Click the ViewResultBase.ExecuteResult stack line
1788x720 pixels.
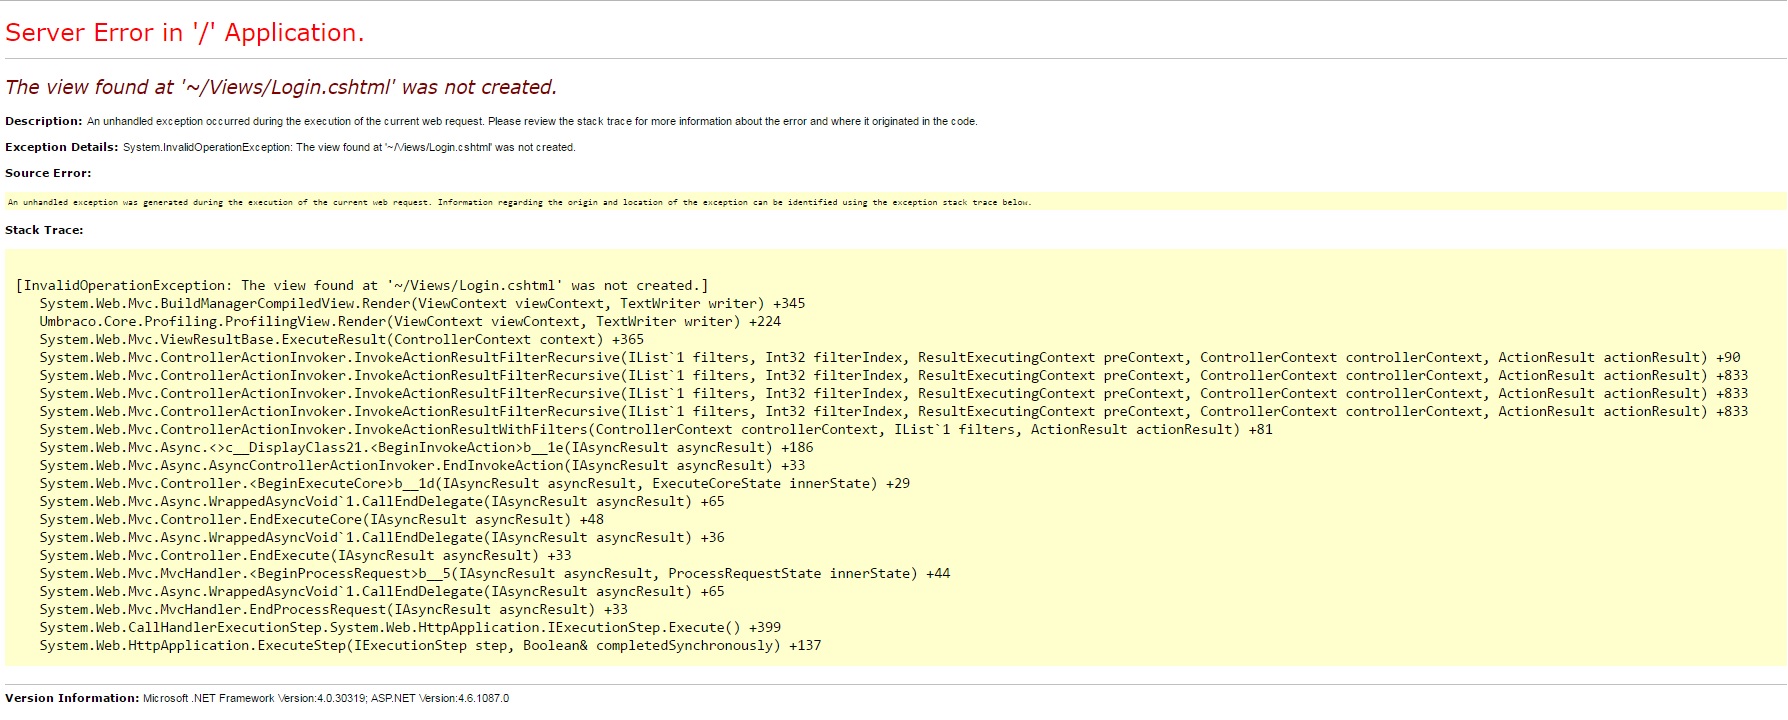click(x=341, y=340)
